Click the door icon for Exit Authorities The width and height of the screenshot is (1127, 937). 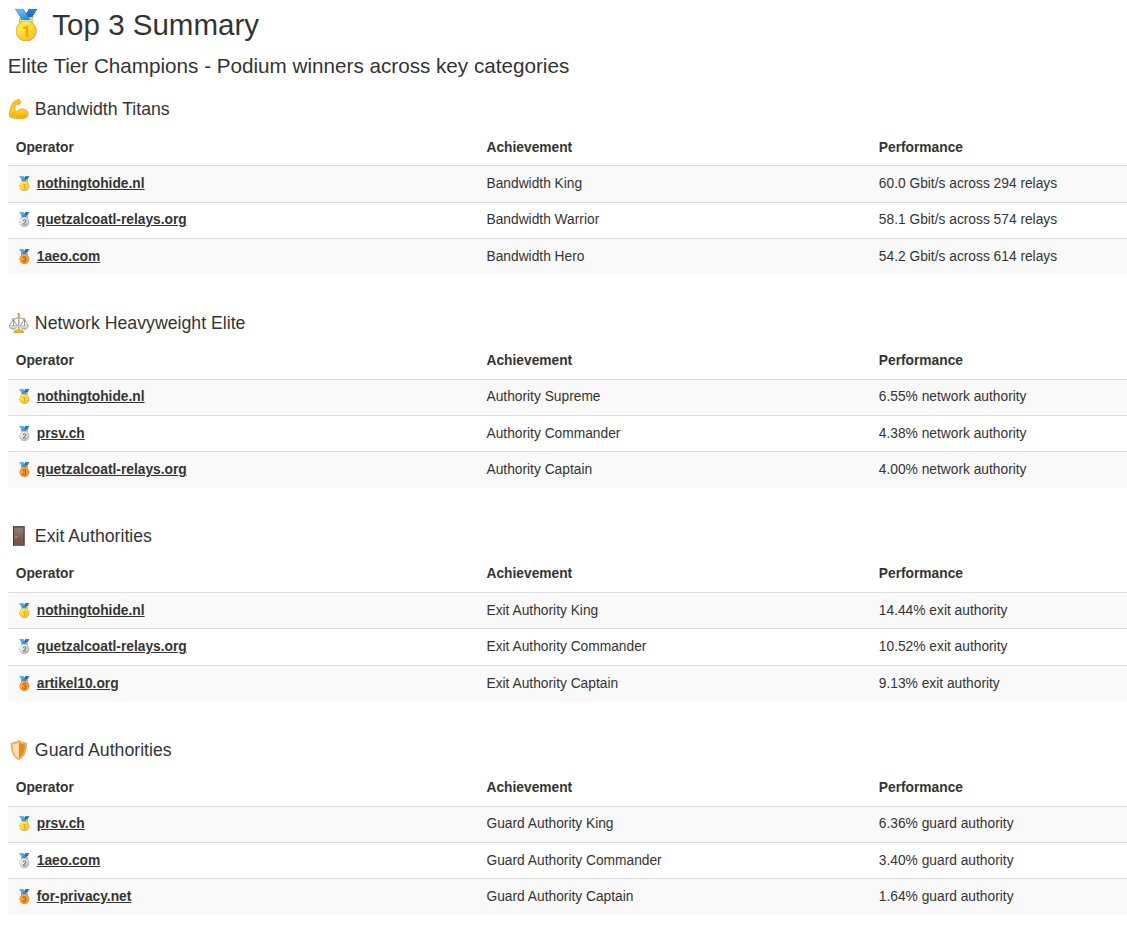(18, 536)
